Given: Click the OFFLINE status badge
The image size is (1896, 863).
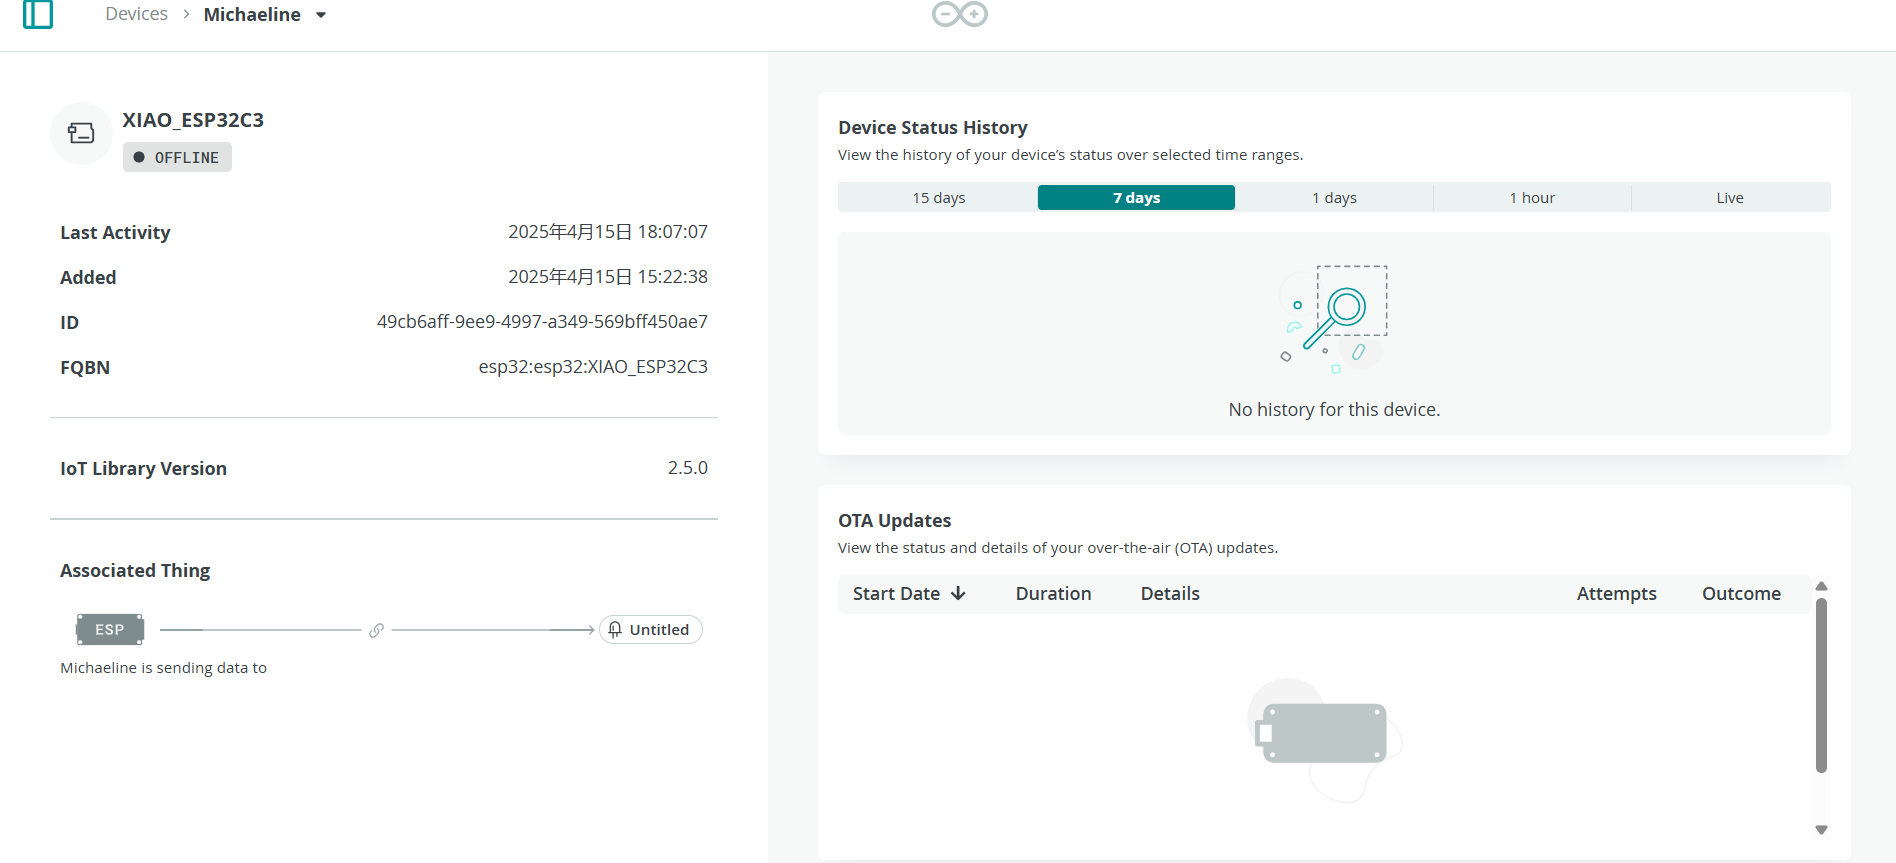Looking at the screenshot, I should coord(177,157).
